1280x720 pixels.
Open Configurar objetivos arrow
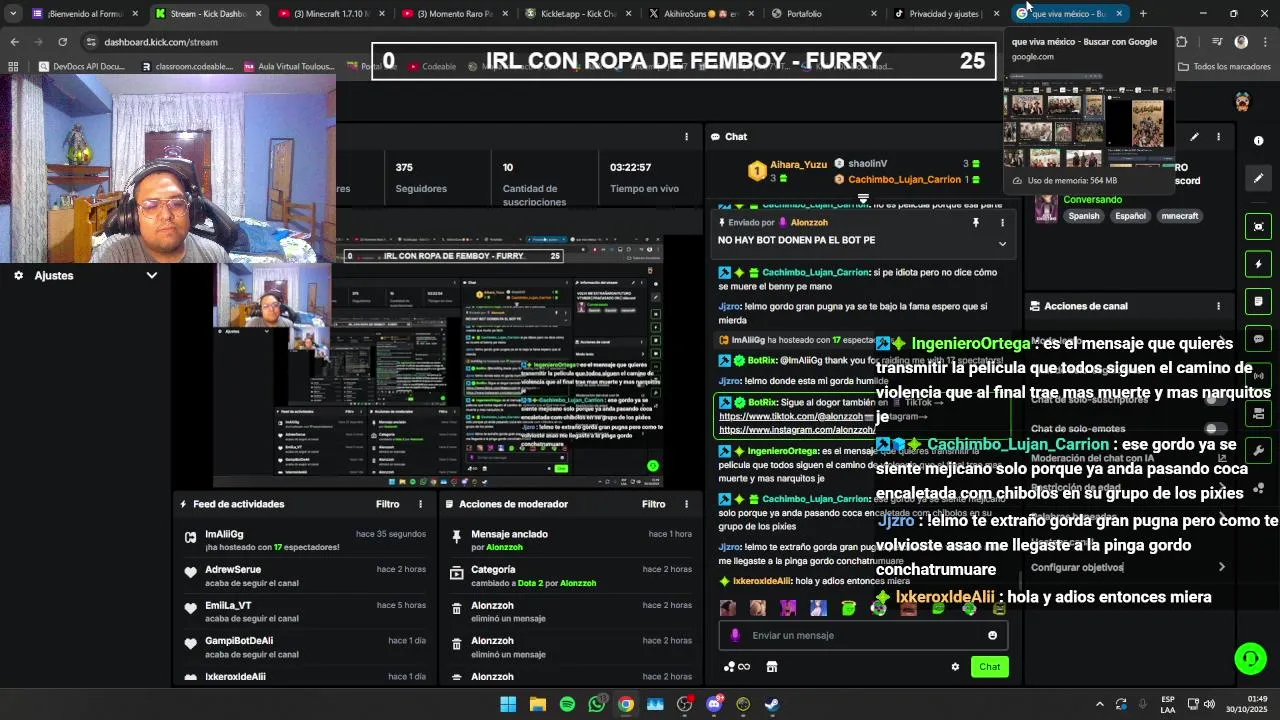click(x=1221, y=567)
